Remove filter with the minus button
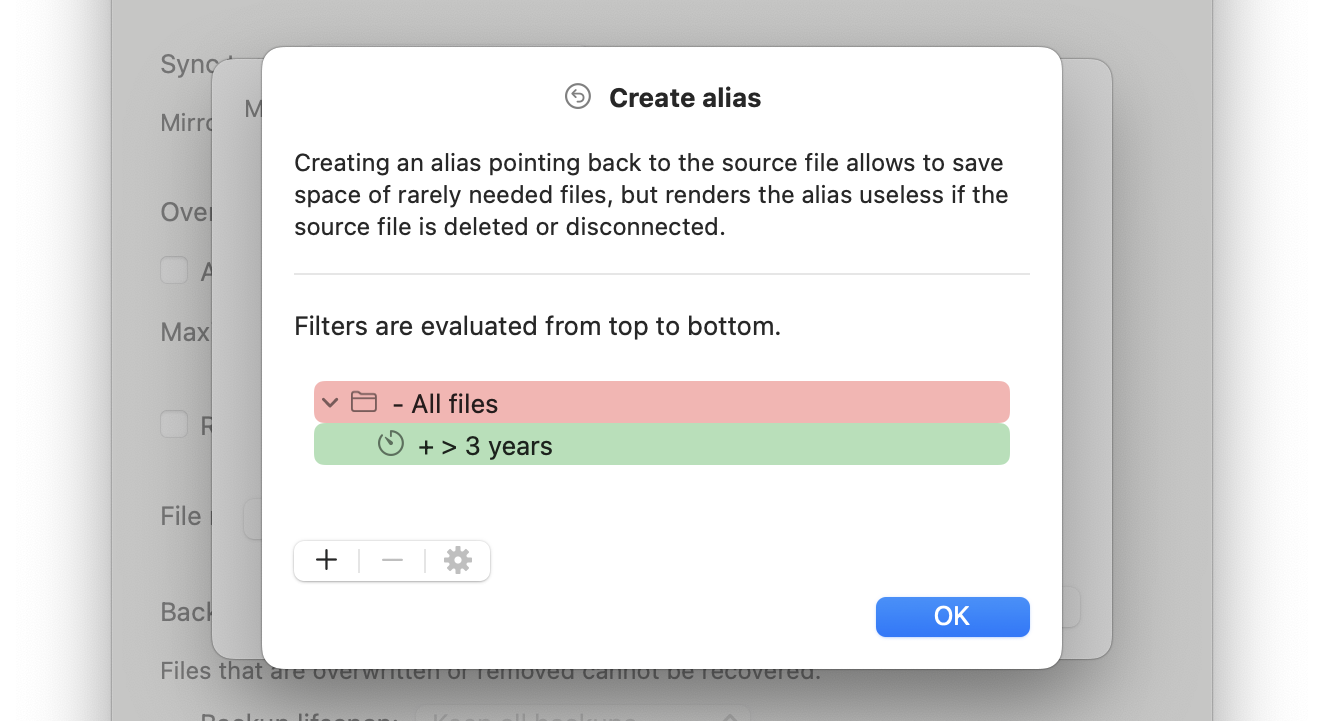The width and height of the screenshot is (1324, 721). 392,561
